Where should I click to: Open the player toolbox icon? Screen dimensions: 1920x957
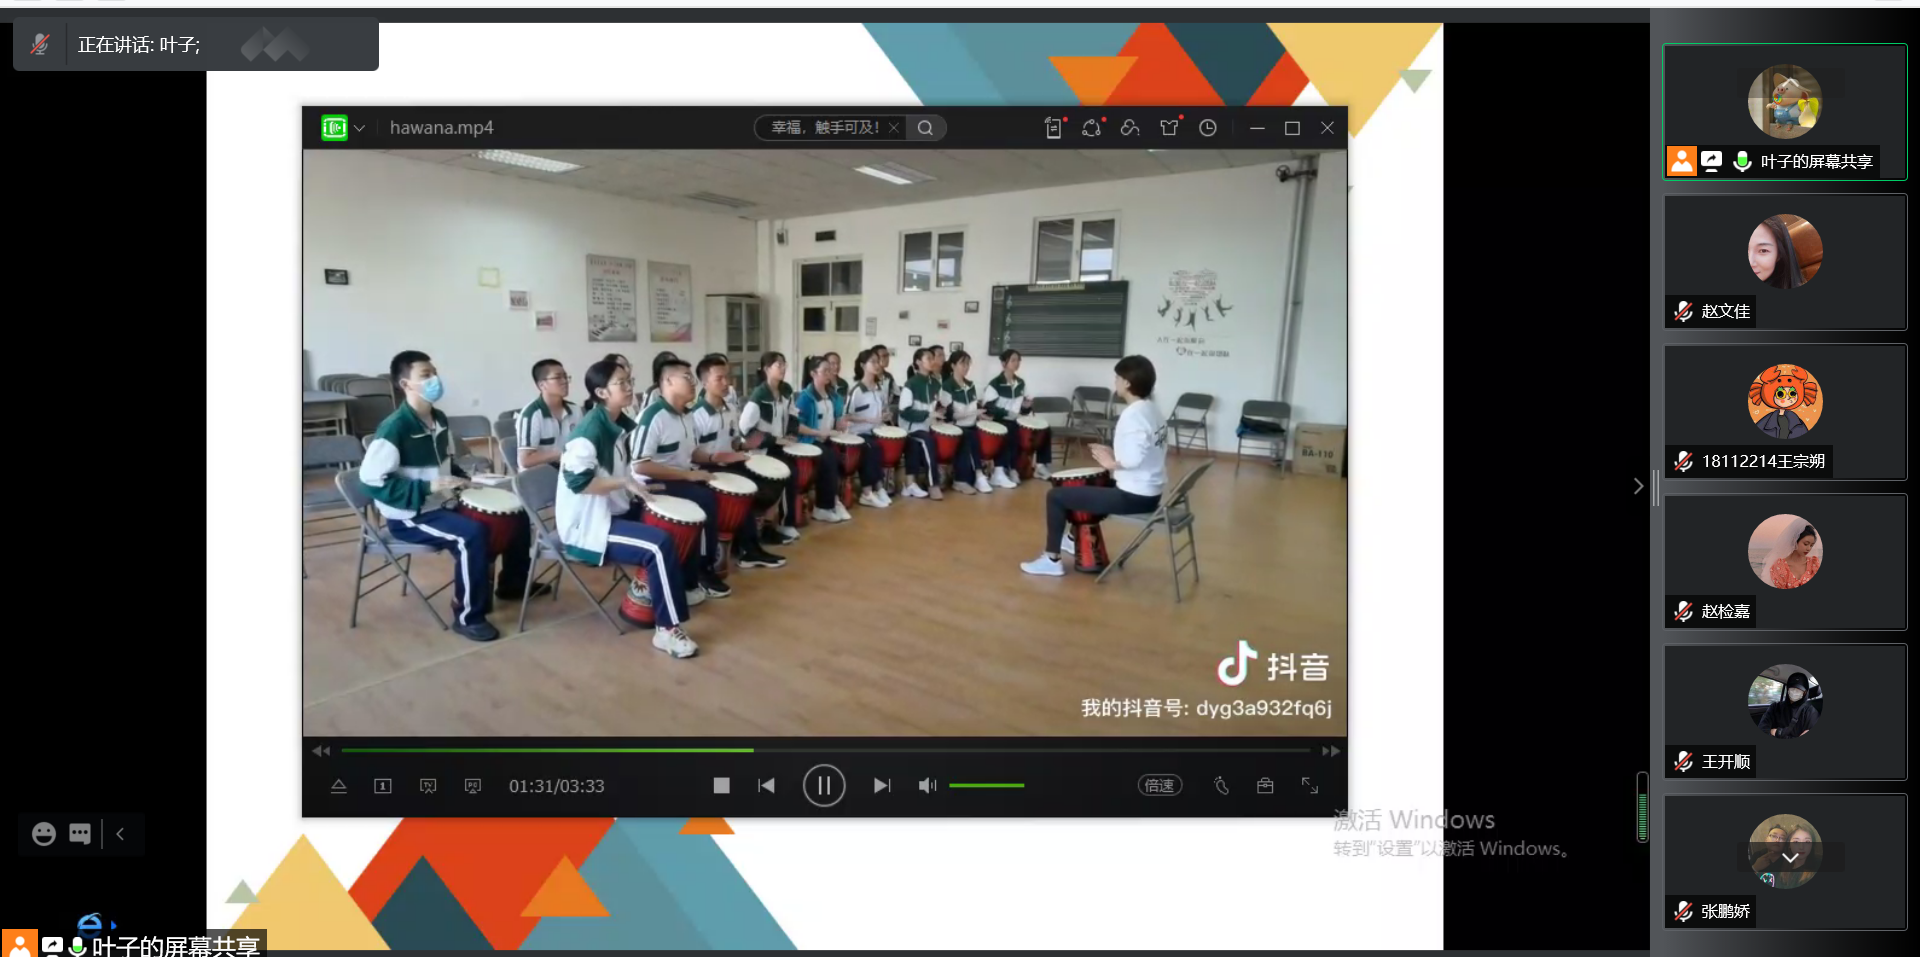pyautogui.click(x=1265, y=786)
